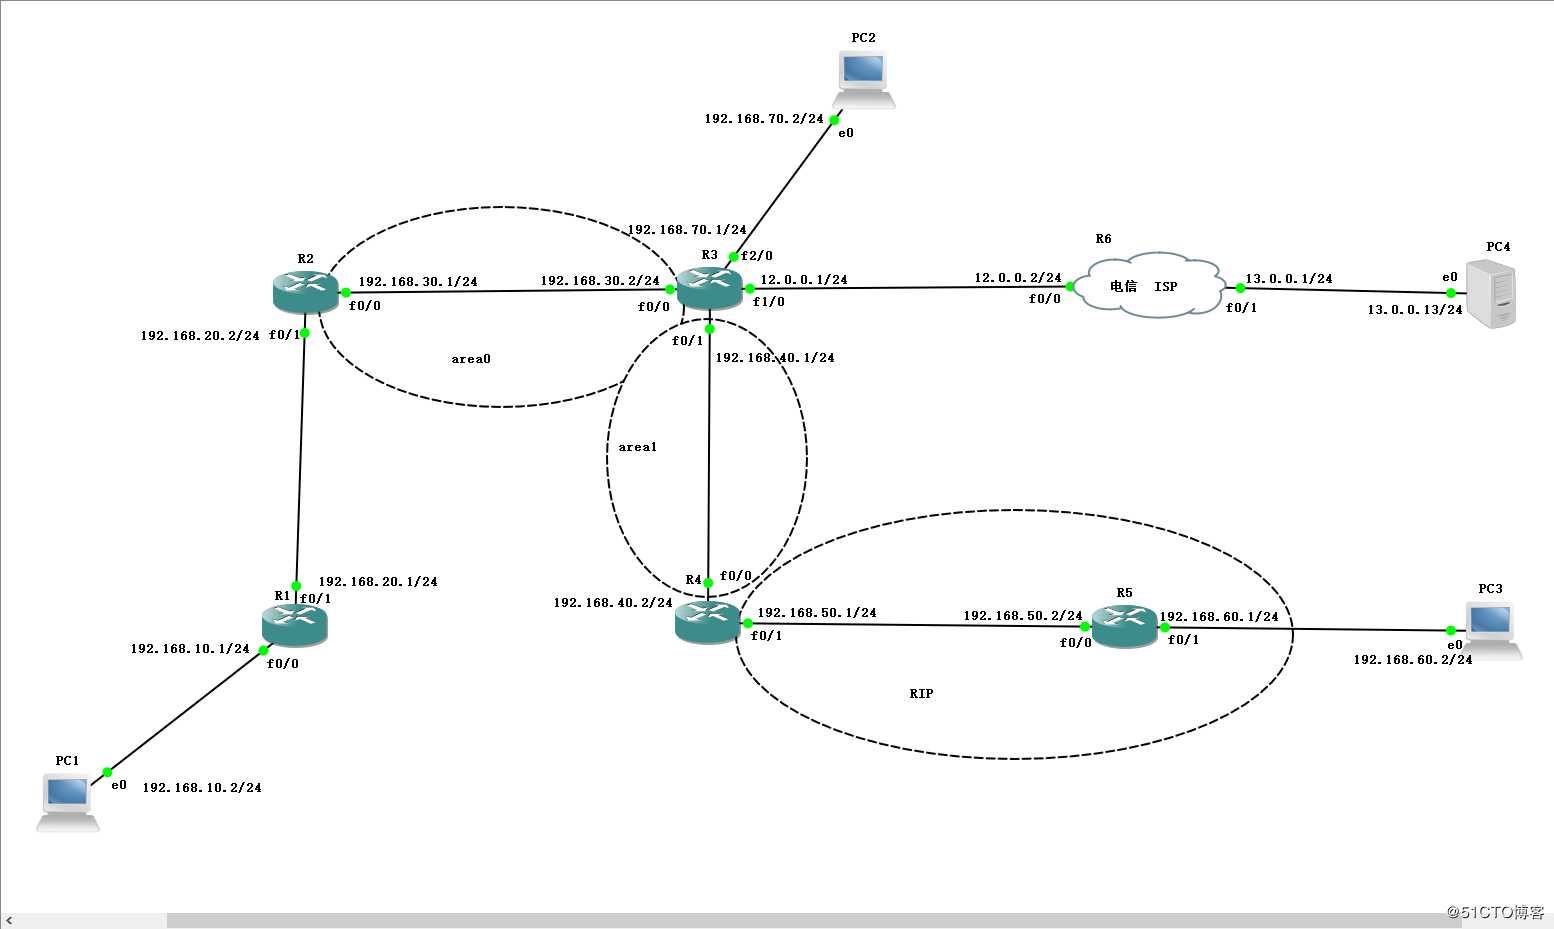This screenshot has width=1554, height=929.
Task: Select the 192.168.50.2/24 label
Action: tap(1023, 616)
